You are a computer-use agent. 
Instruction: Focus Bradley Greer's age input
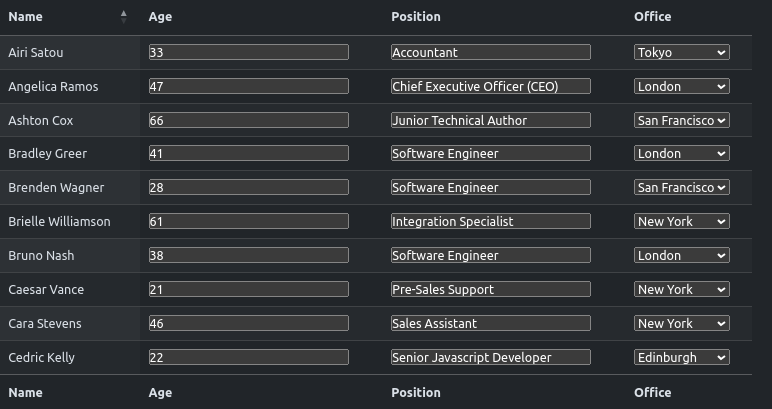point(248,154)
